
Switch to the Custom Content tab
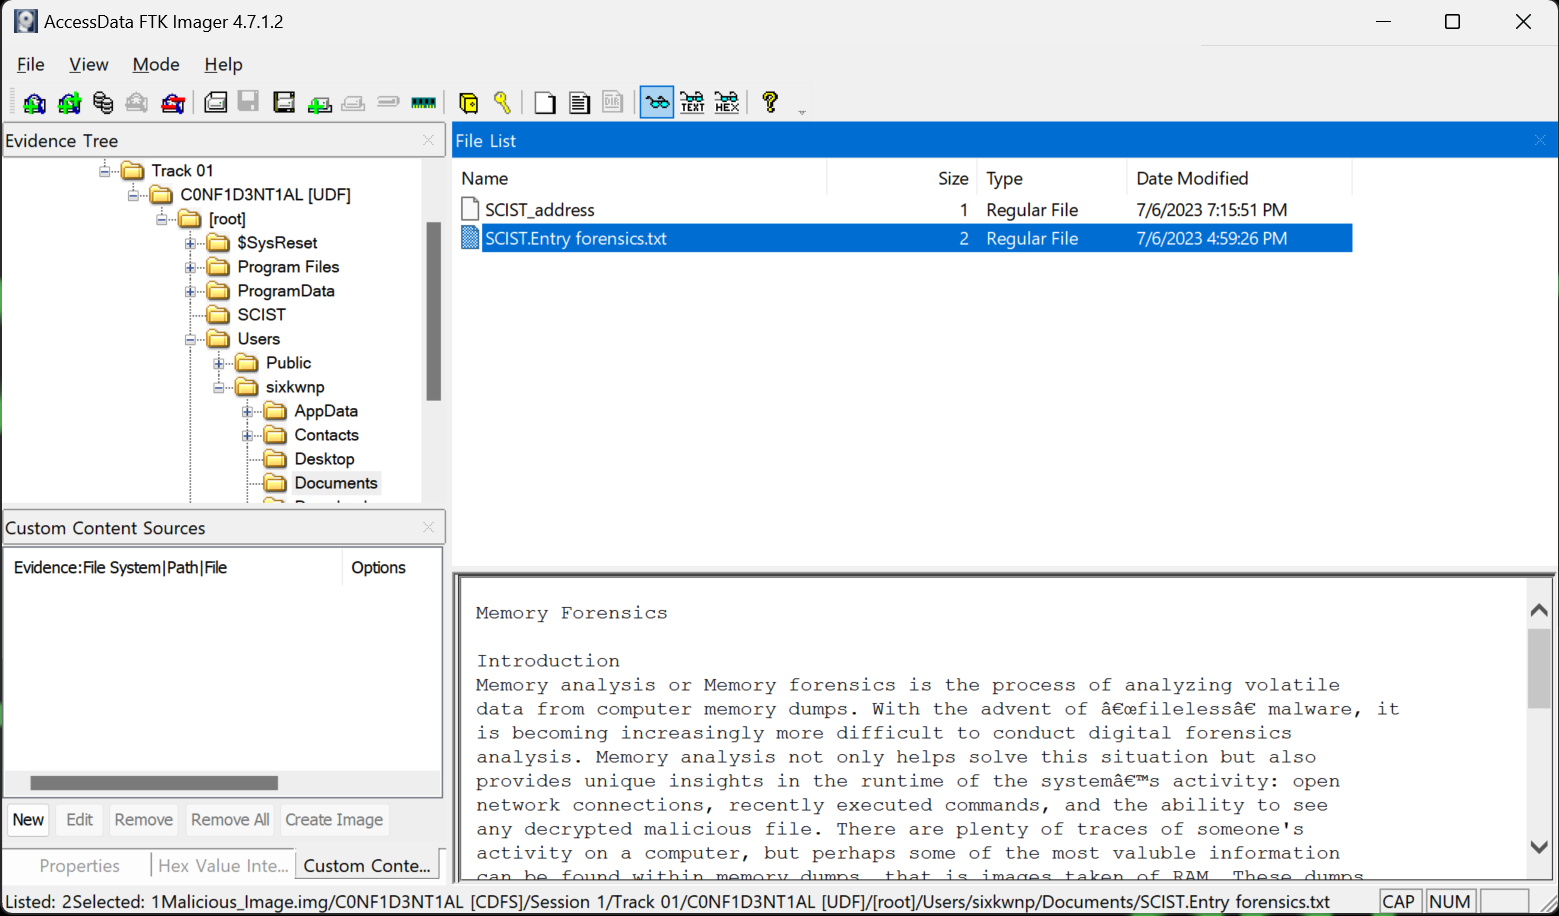(366, 865)
